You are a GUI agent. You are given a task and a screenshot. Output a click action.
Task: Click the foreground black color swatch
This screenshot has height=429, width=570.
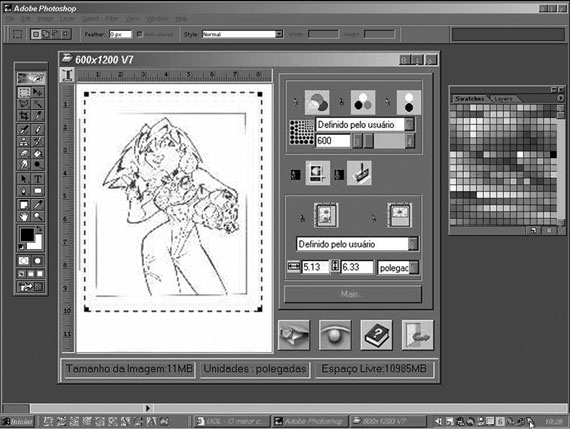click(27, 234)
